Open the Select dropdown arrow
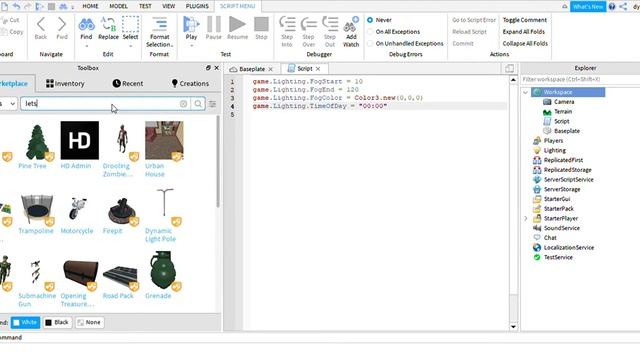The height and width of the screenshot is (360, 640). (x=131, y=46)
